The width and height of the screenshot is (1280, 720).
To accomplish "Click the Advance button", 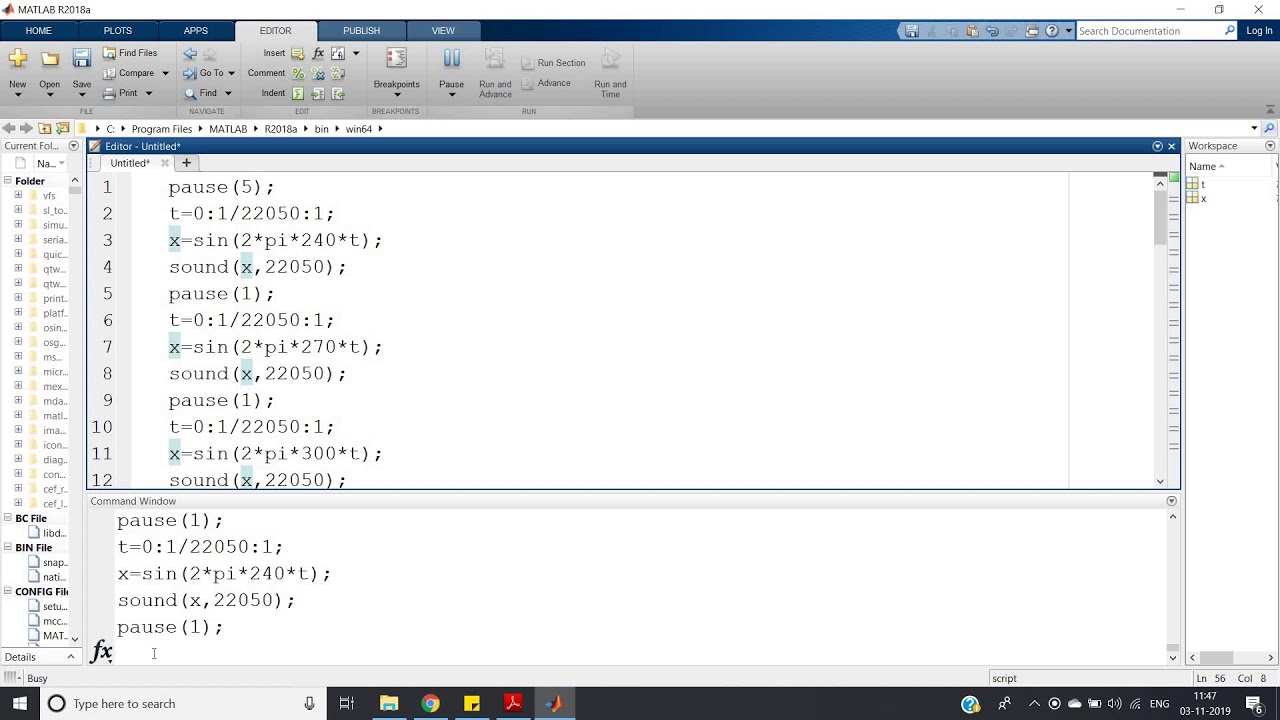I will 546,84.
